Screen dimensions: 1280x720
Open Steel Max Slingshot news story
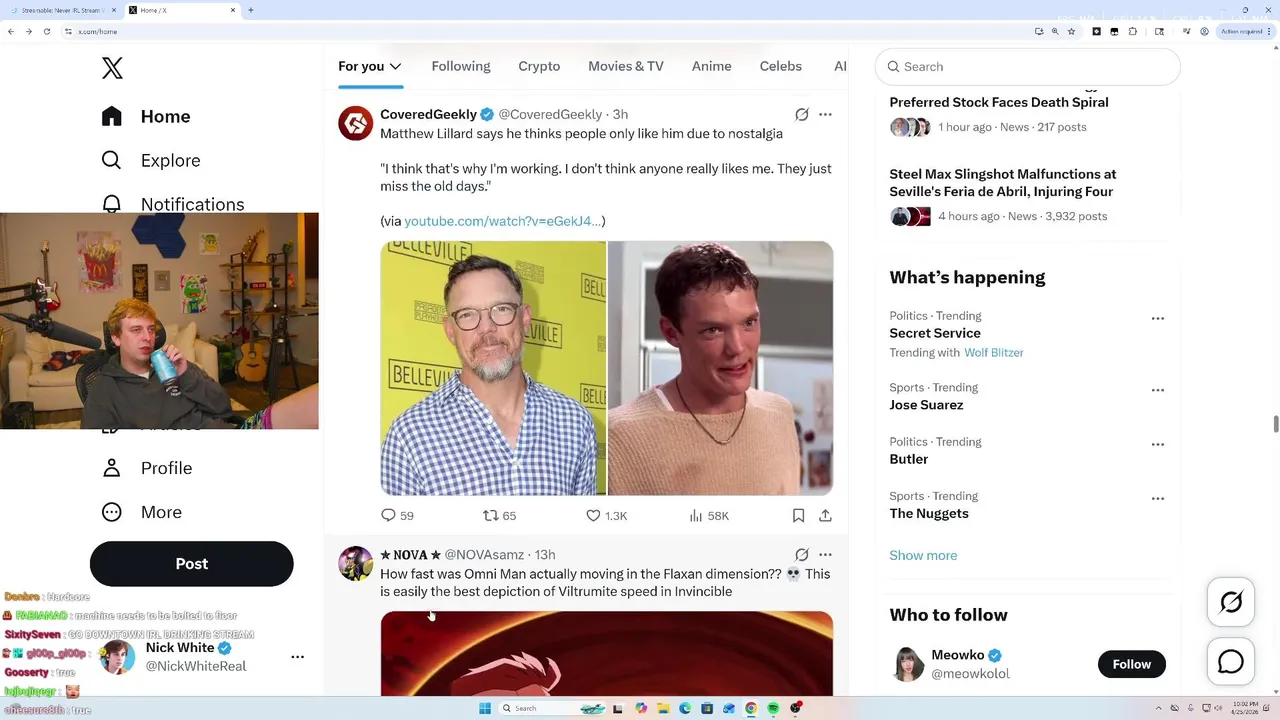(x=1003, y=182)
